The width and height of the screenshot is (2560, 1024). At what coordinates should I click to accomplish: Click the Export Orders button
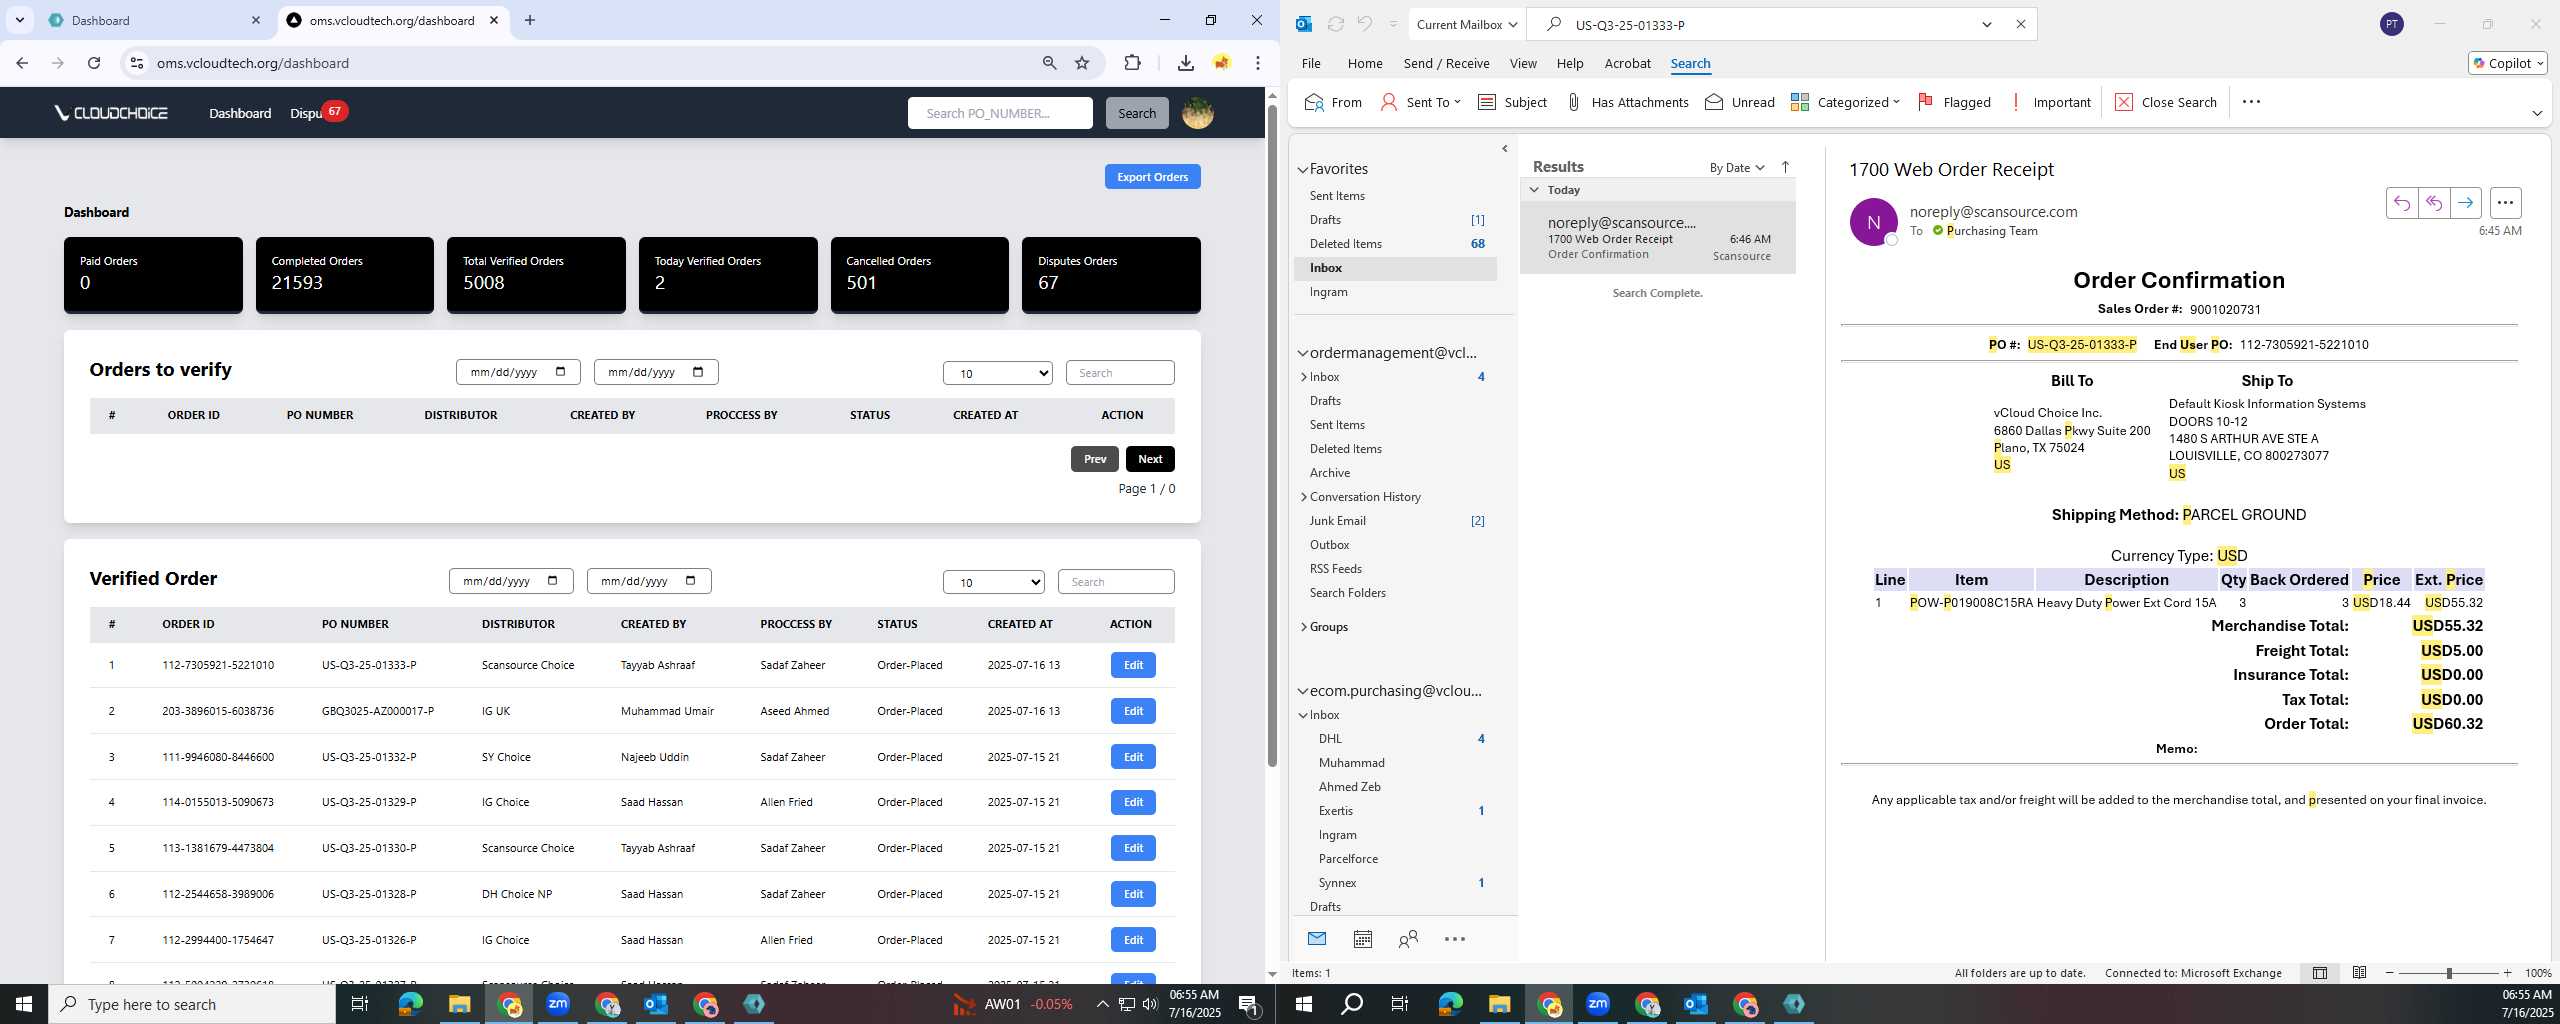pos(1152,177)
